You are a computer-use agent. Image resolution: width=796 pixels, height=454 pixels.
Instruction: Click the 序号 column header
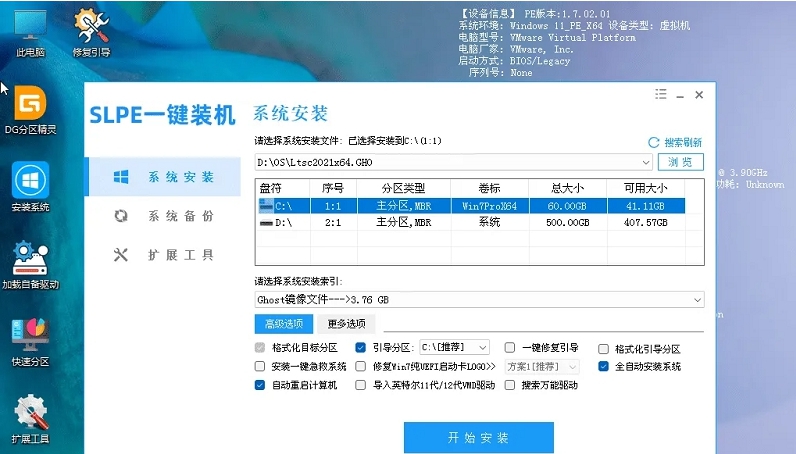pos(333,188)
